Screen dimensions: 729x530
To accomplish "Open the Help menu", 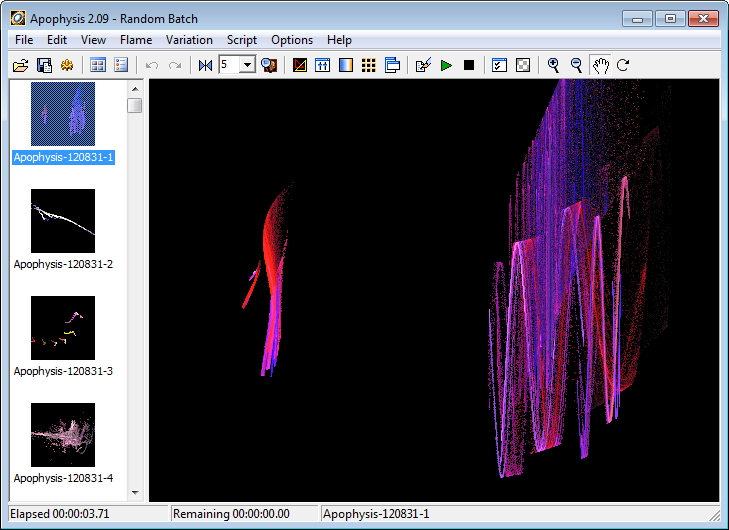I will pos(339,40).
